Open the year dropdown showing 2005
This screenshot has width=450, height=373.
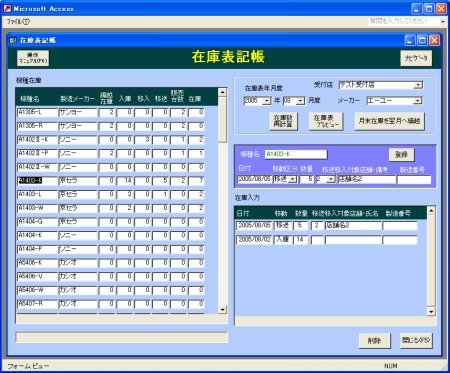click(x=266, y=101)
